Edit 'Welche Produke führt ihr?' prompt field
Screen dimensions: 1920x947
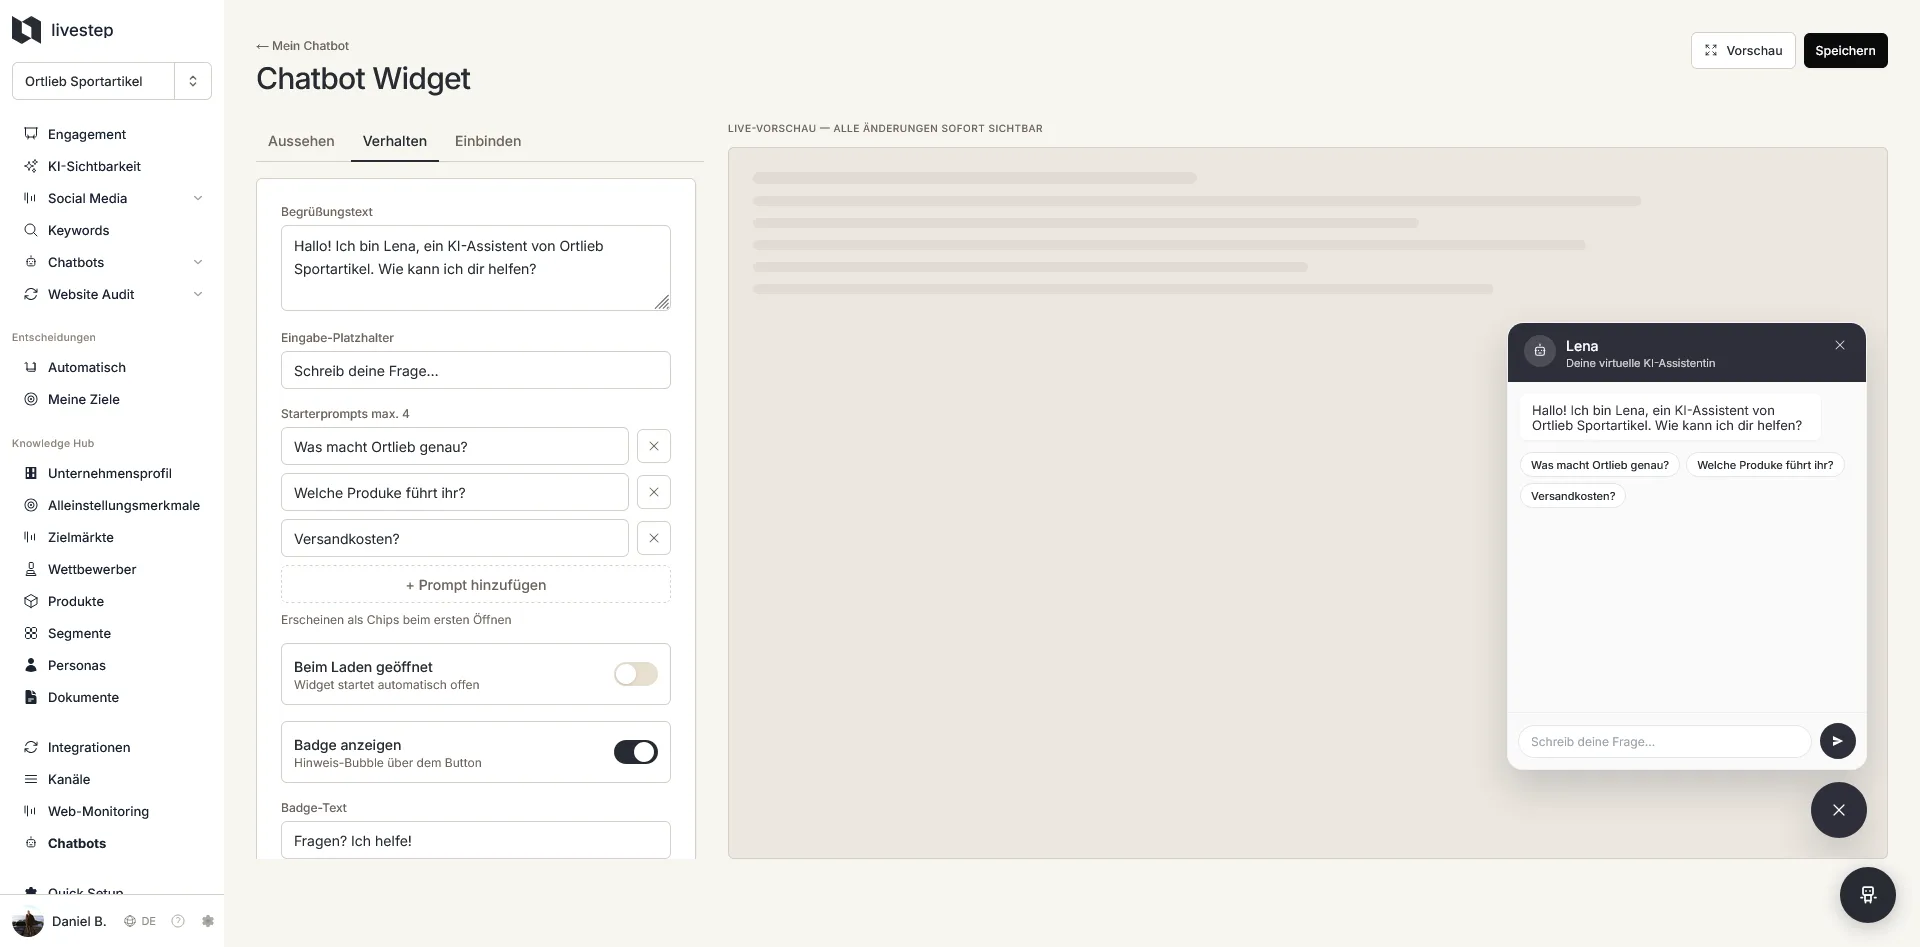click(455, 492)
